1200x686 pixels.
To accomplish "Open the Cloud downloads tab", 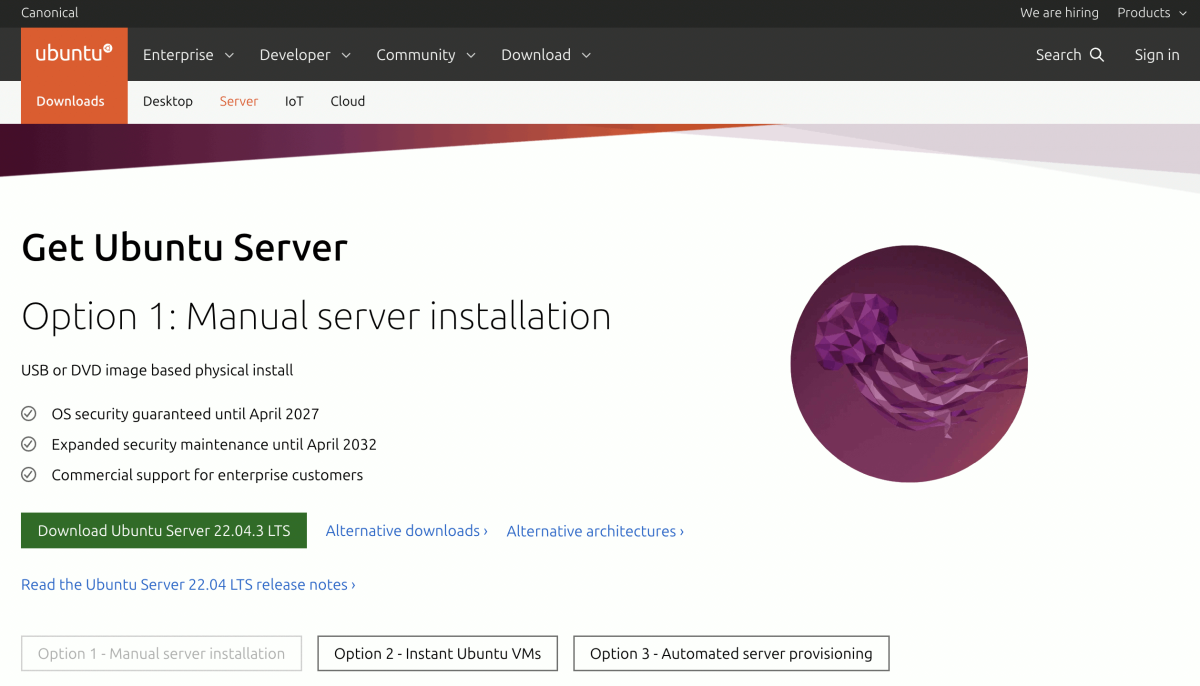I will 347,101.
